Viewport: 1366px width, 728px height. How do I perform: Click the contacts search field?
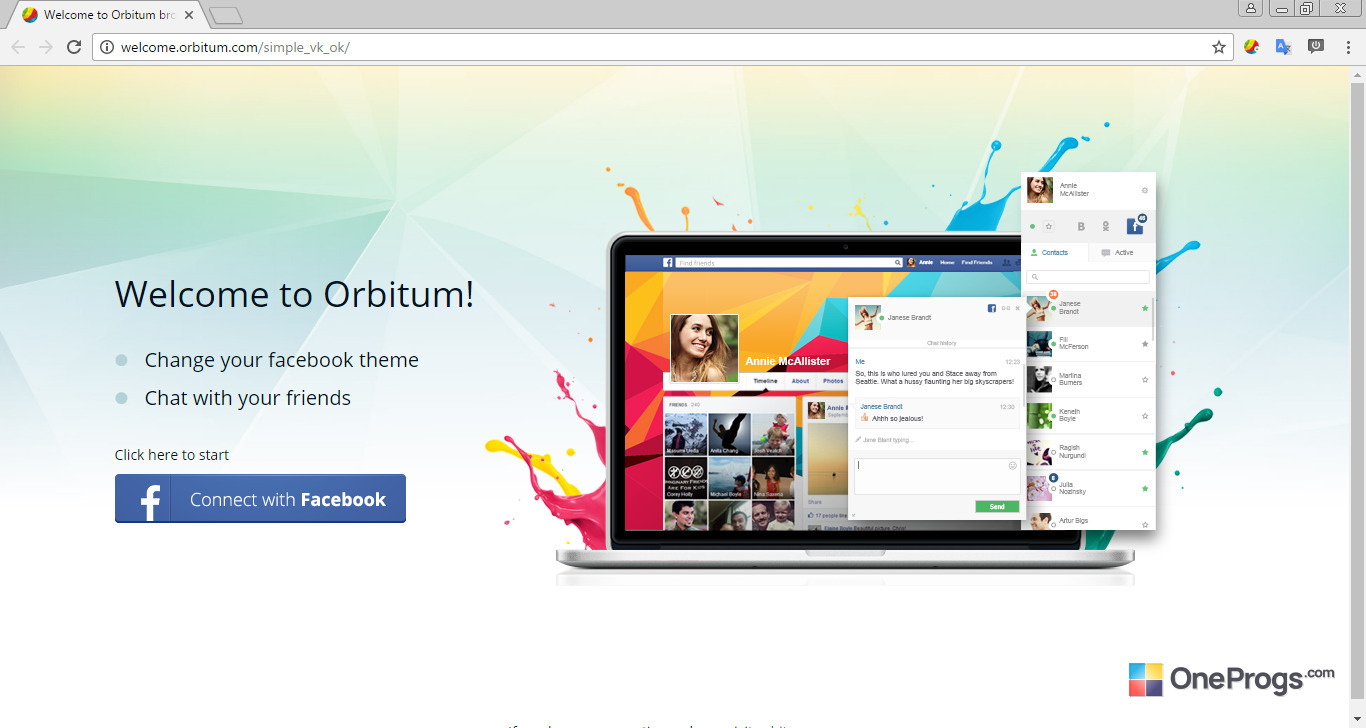point(1088,277)
